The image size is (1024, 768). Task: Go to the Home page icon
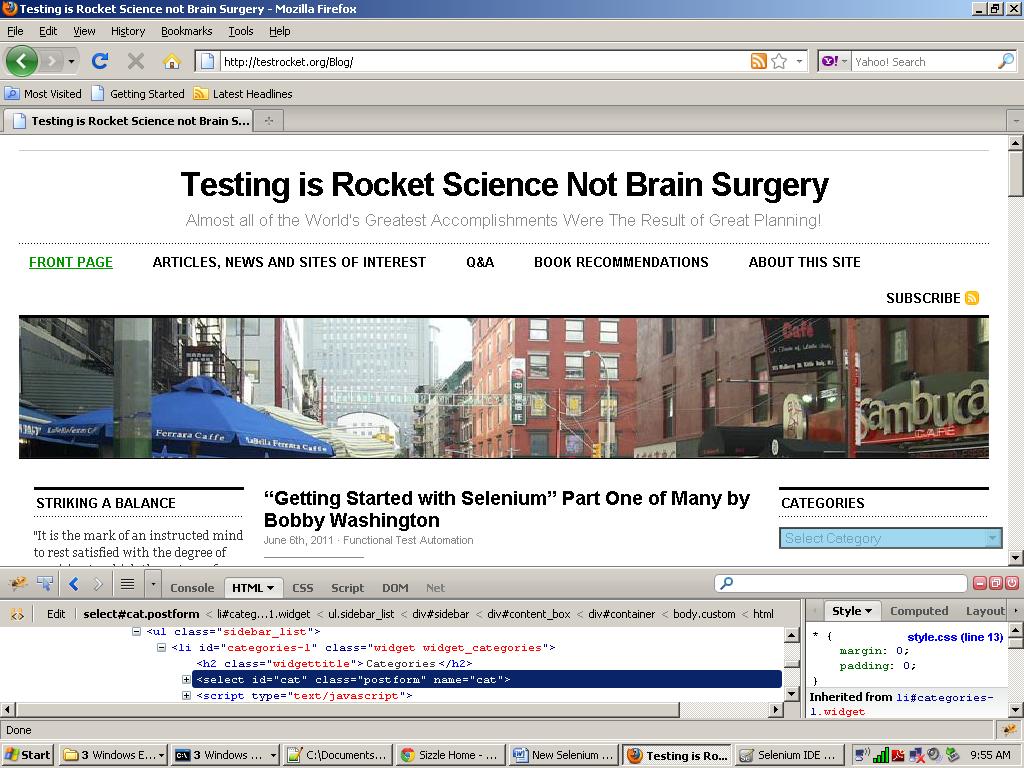[172, 61]
